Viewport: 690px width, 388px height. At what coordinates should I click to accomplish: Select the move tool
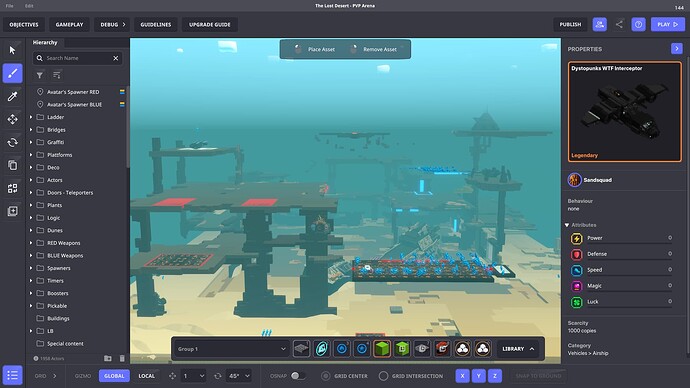coord(12,119)
